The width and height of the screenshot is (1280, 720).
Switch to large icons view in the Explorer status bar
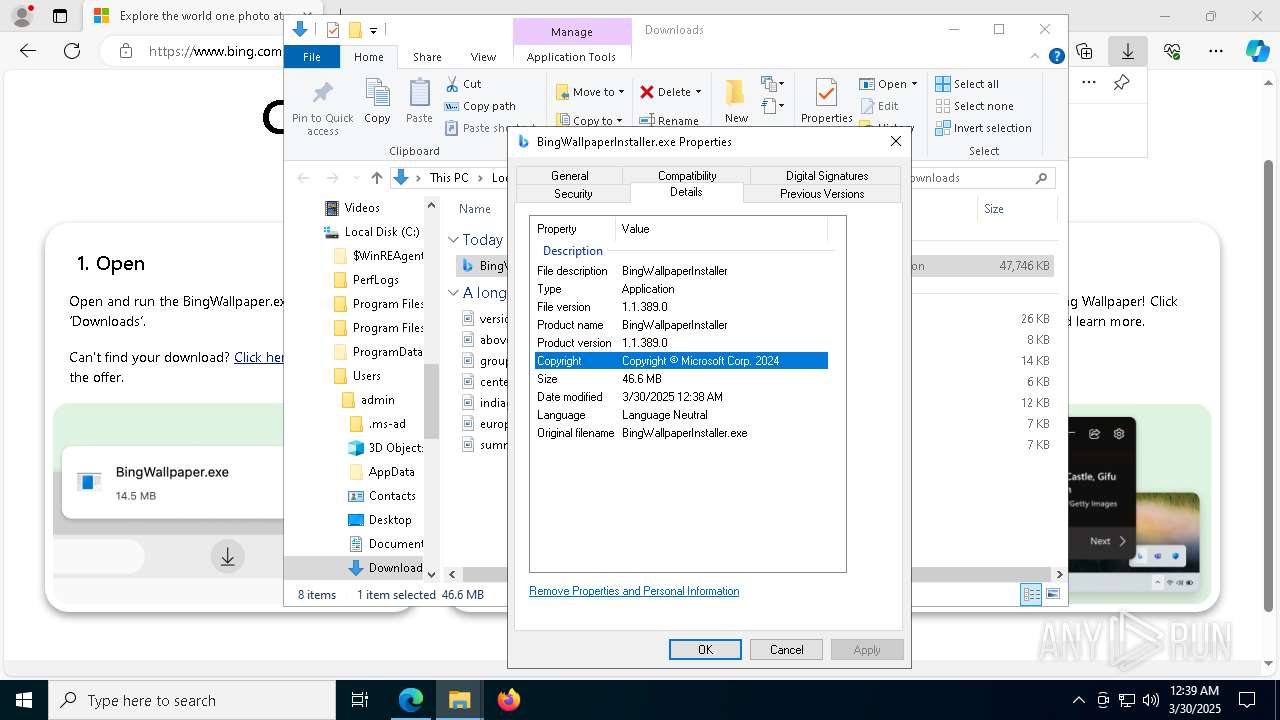[x=1053, y=594]
